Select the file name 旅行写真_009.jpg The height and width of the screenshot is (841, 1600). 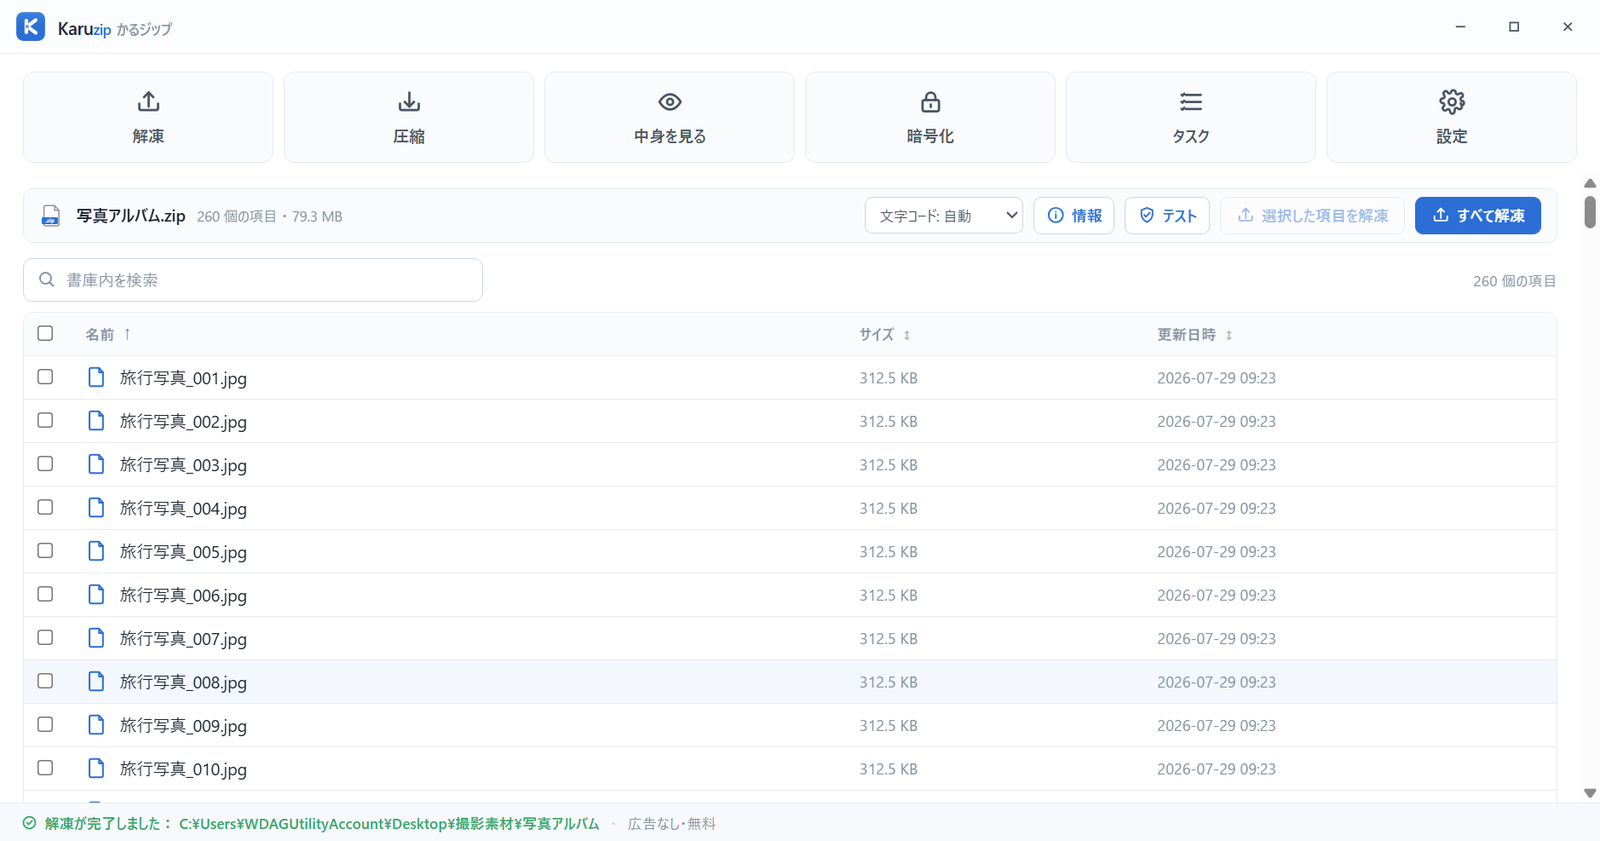coord(183,726)
